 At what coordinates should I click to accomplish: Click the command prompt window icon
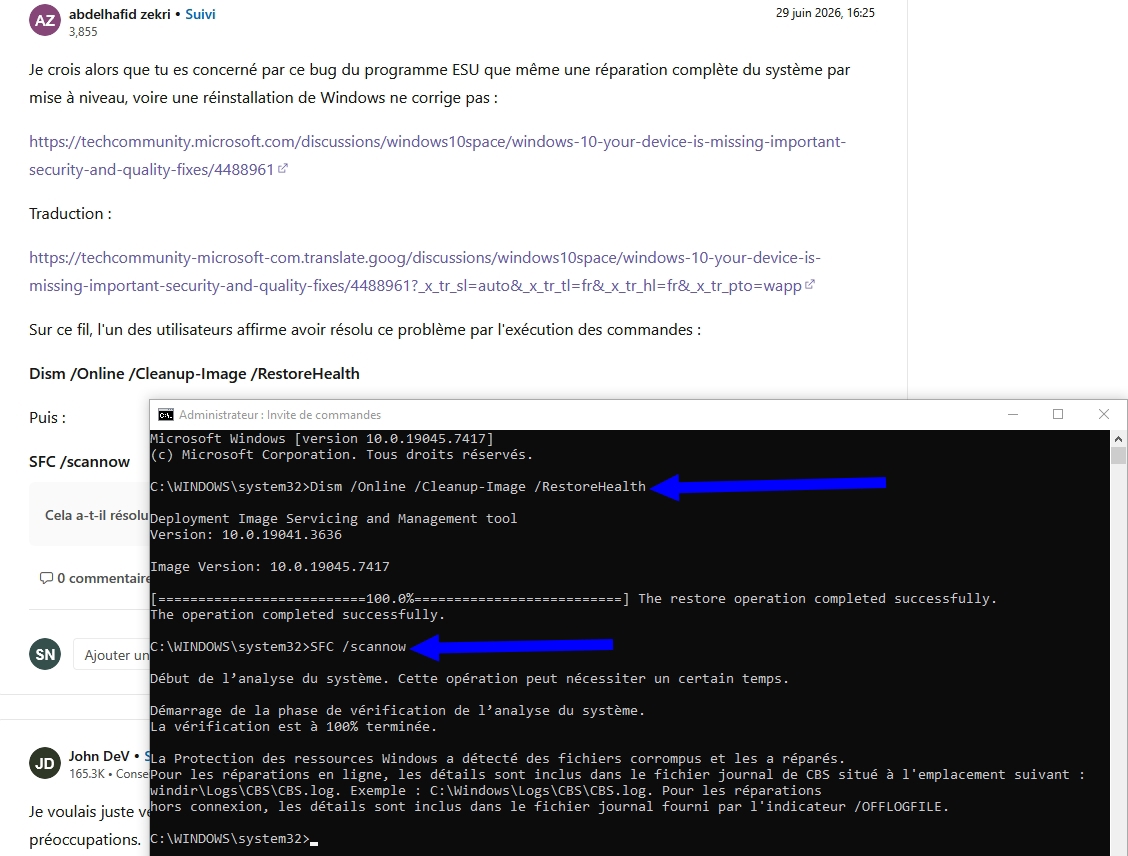tap(165, 414)
